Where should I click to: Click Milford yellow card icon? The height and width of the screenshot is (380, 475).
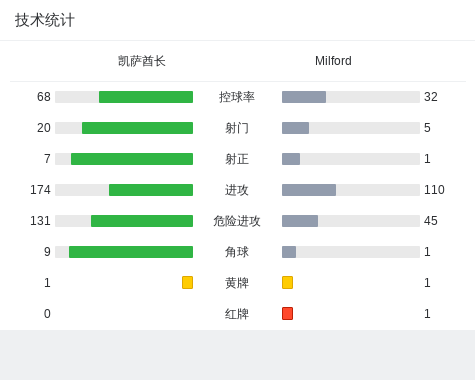(287, 282)
